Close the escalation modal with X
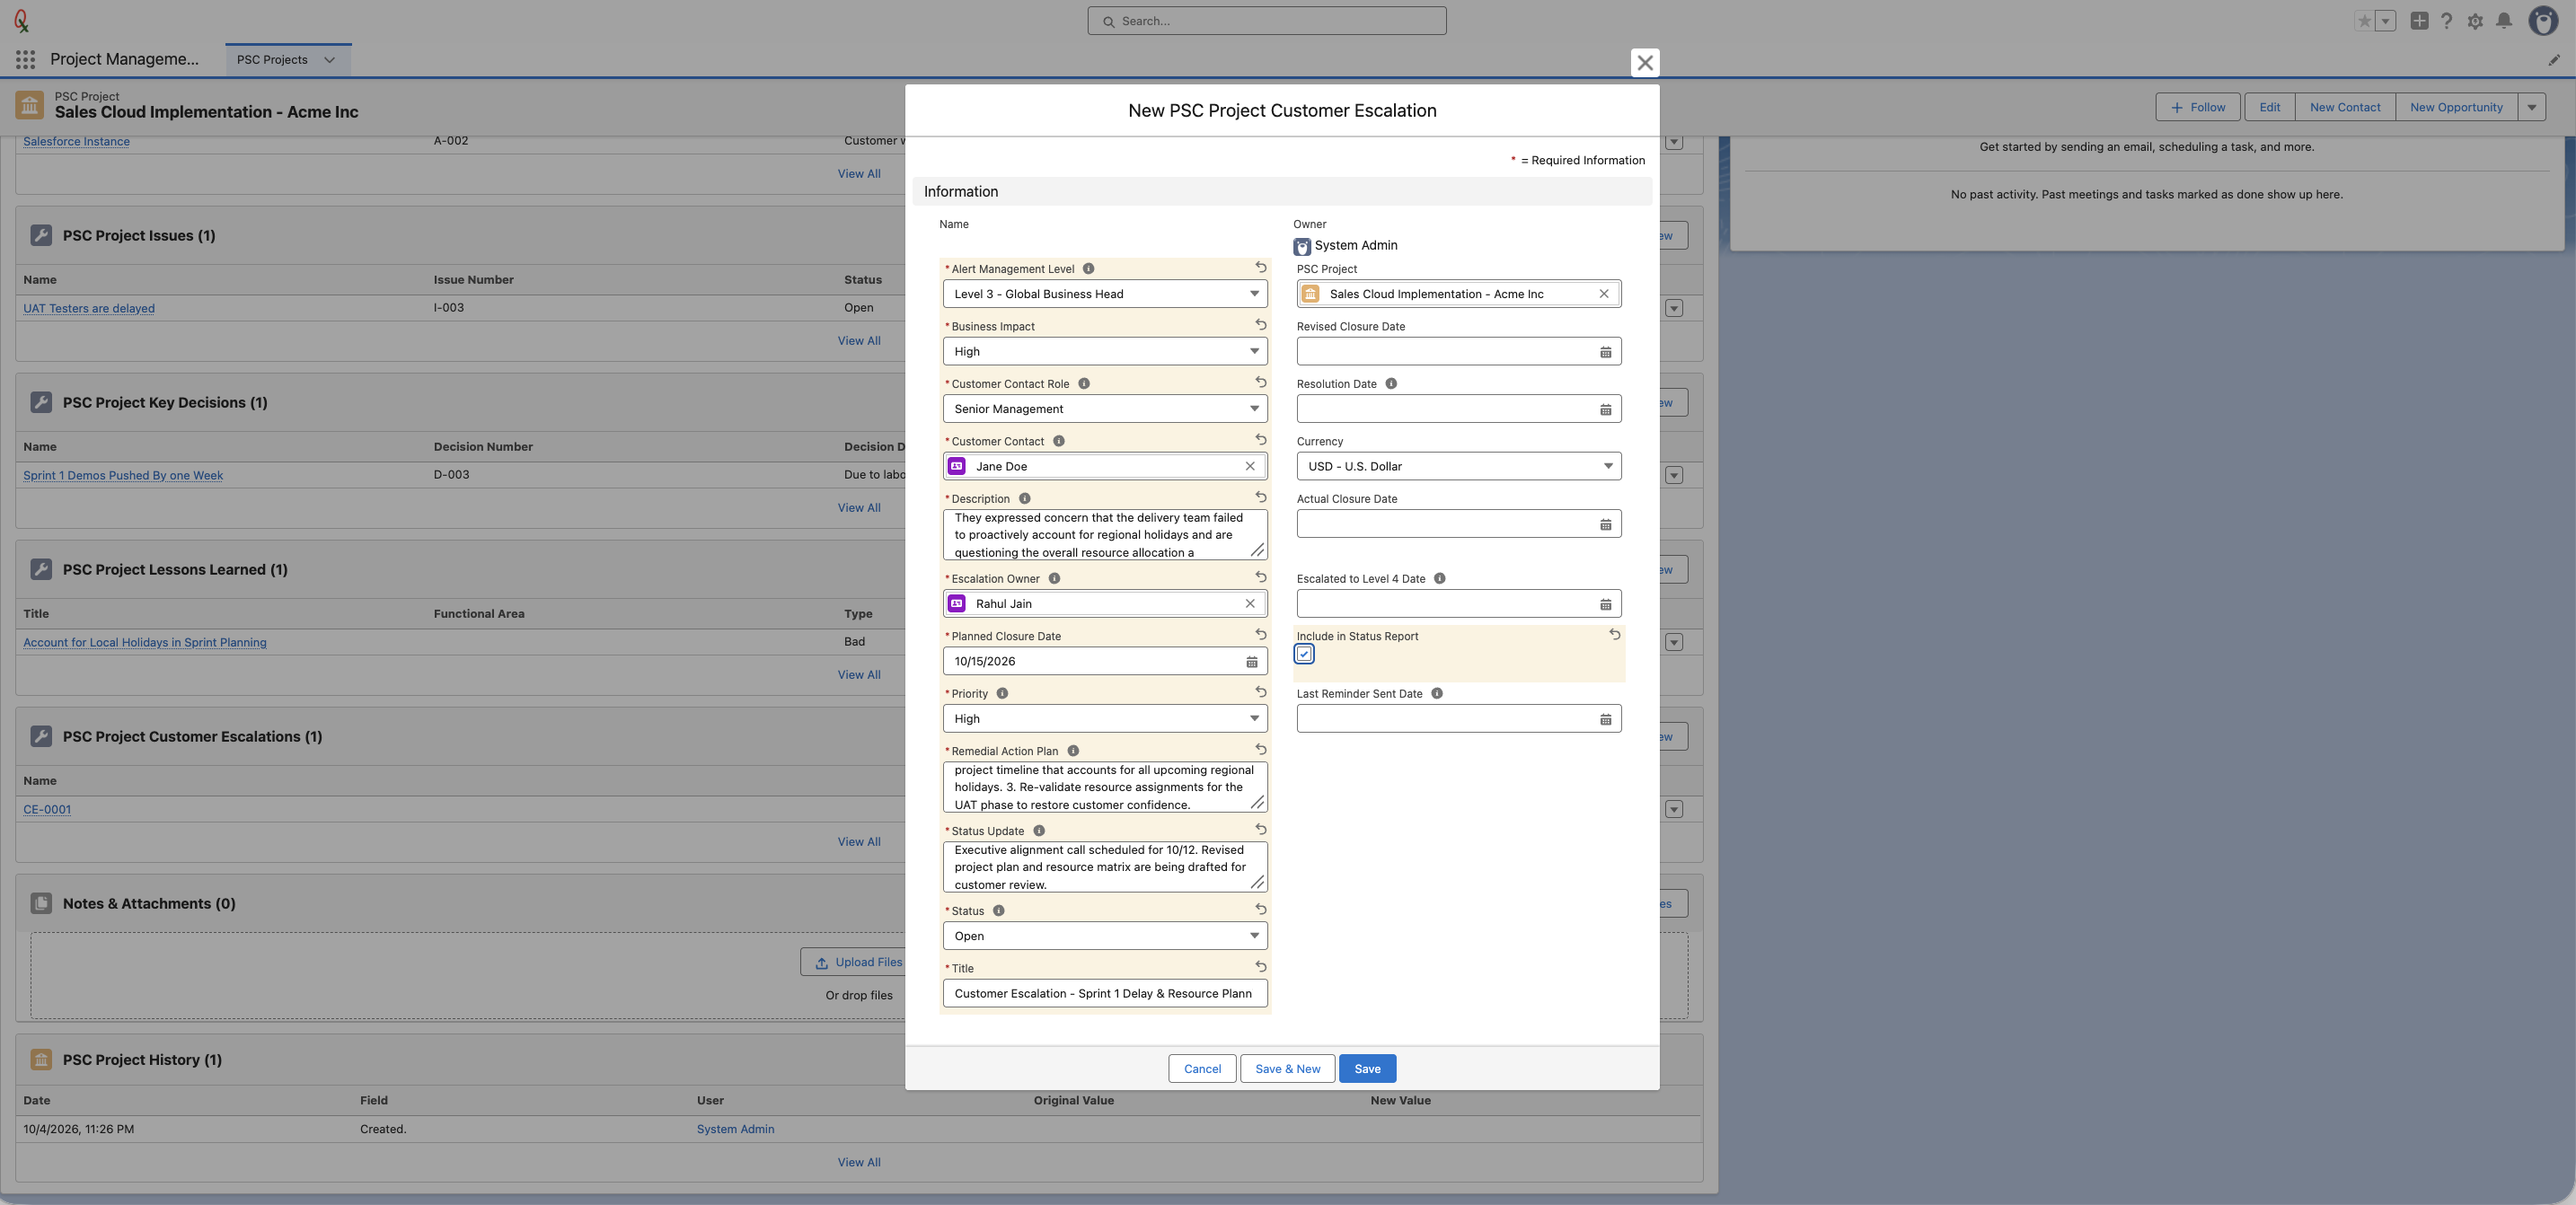2576x1205 pixels. [1645, 63]
